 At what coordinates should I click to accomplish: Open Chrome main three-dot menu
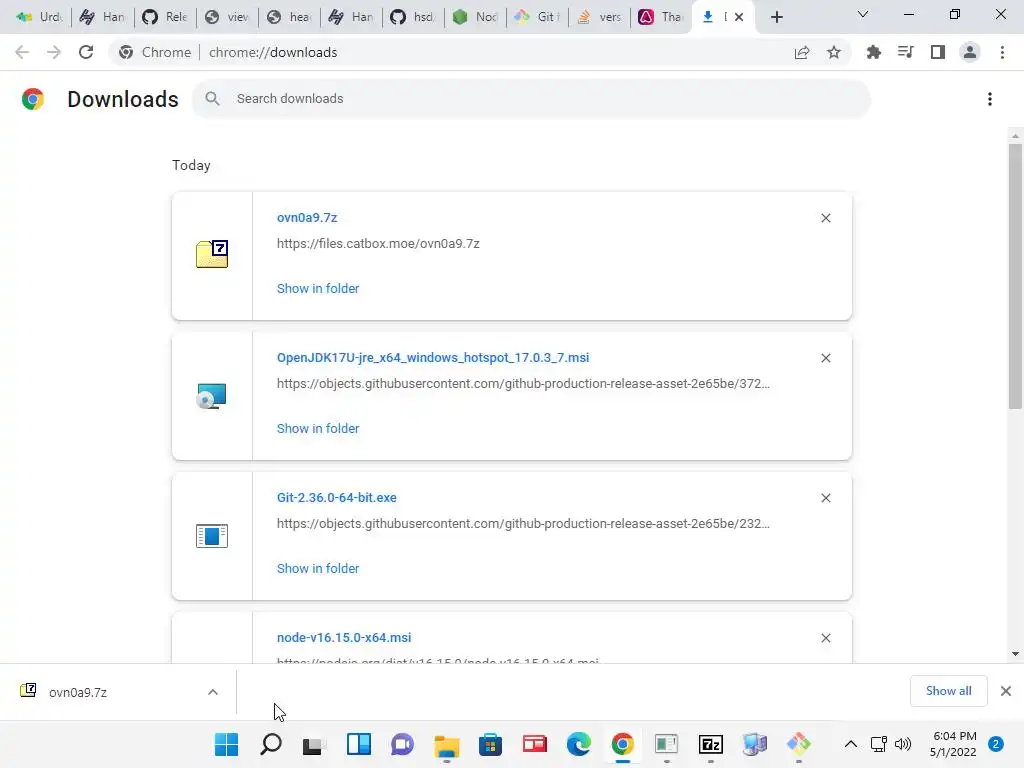click(1002, 52)
